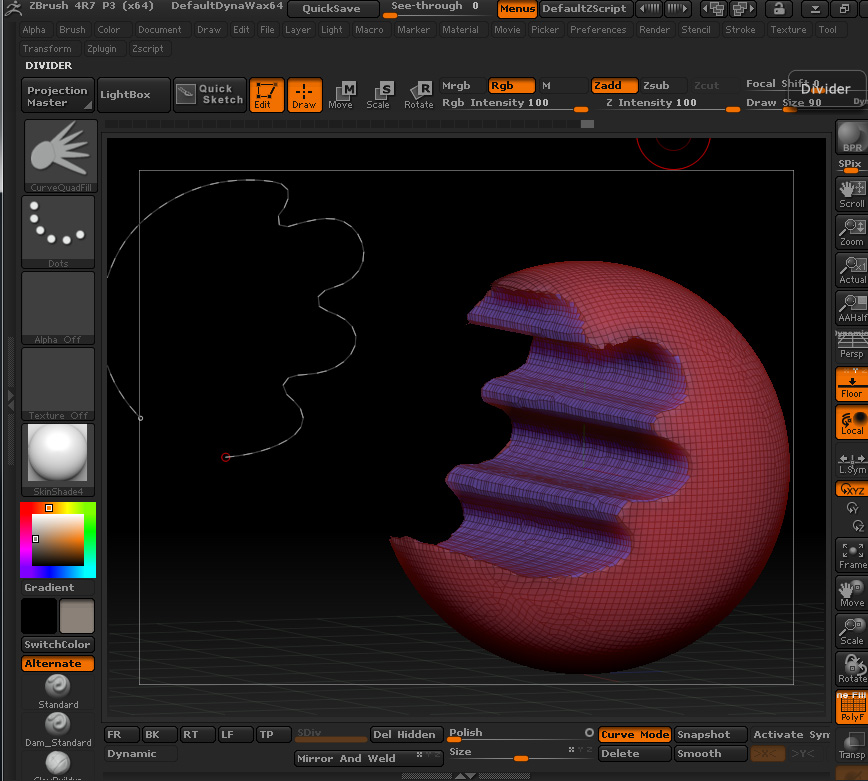Select the Move tool in top shelf
868x781 pixels.
click(x=340, y=95)
